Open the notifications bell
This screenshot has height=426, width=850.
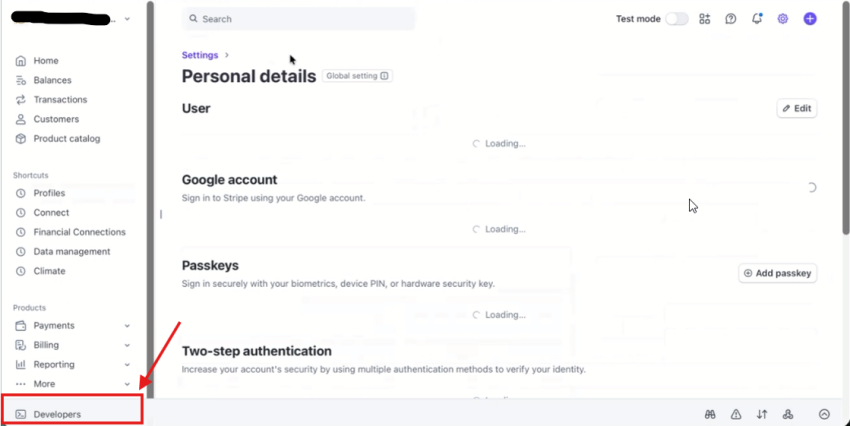(757, 19)
